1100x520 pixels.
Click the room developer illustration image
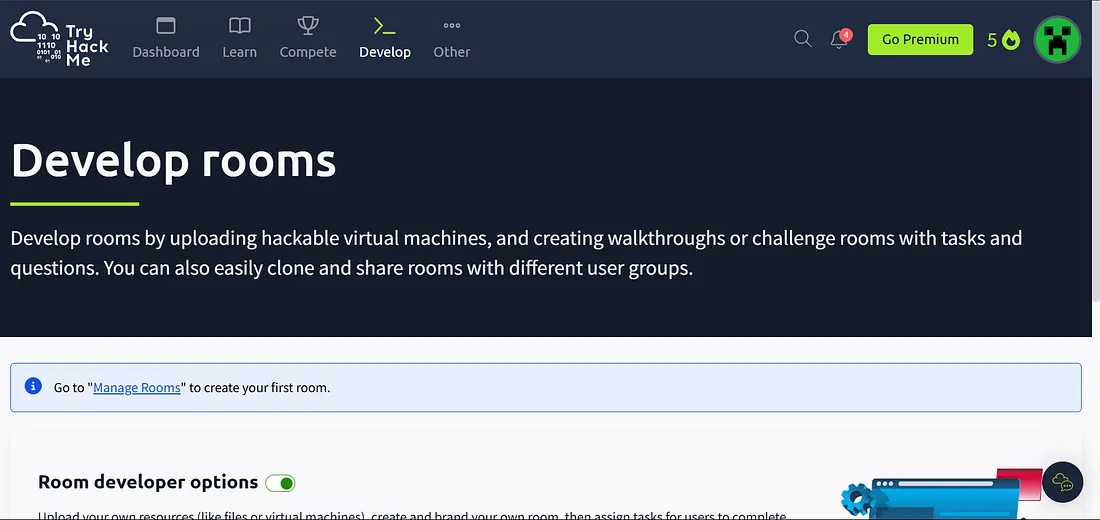click(940, 495)
